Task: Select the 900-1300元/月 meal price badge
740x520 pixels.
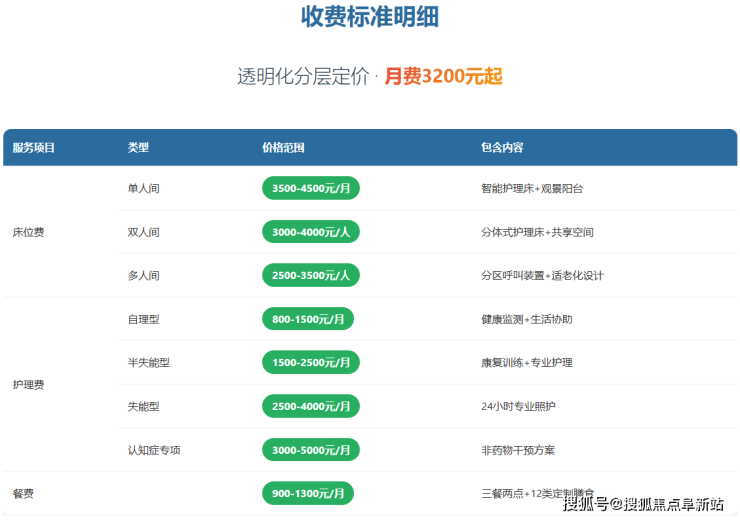Action: point(307,494)
